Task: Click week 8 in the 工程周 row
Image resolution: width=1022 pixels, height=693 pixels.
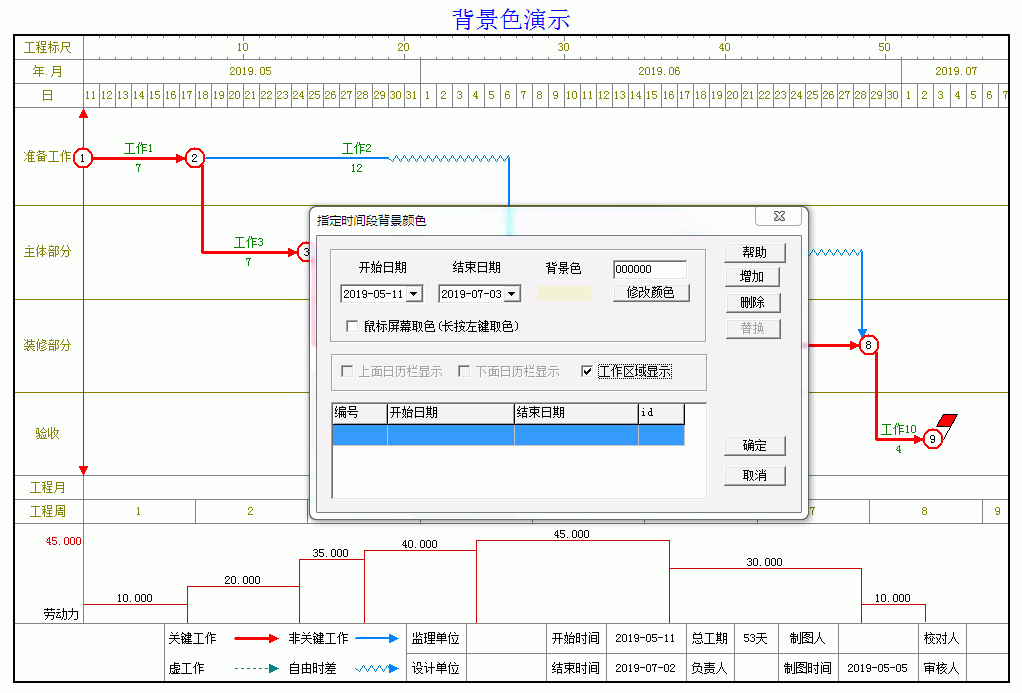Action: [924, 511]
